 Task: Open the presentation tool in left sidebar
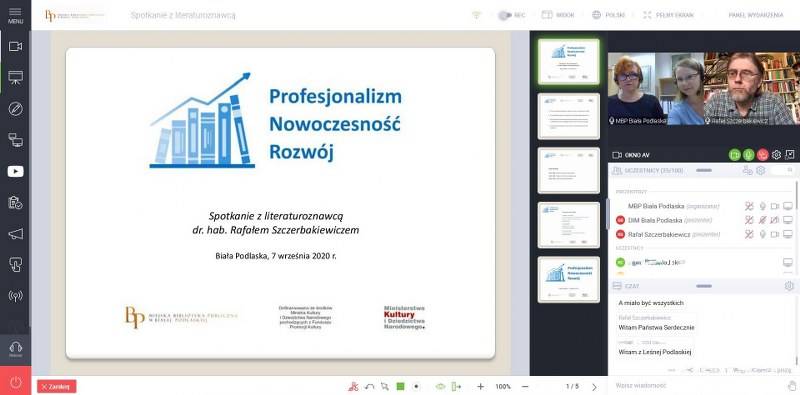pos(15,78)
